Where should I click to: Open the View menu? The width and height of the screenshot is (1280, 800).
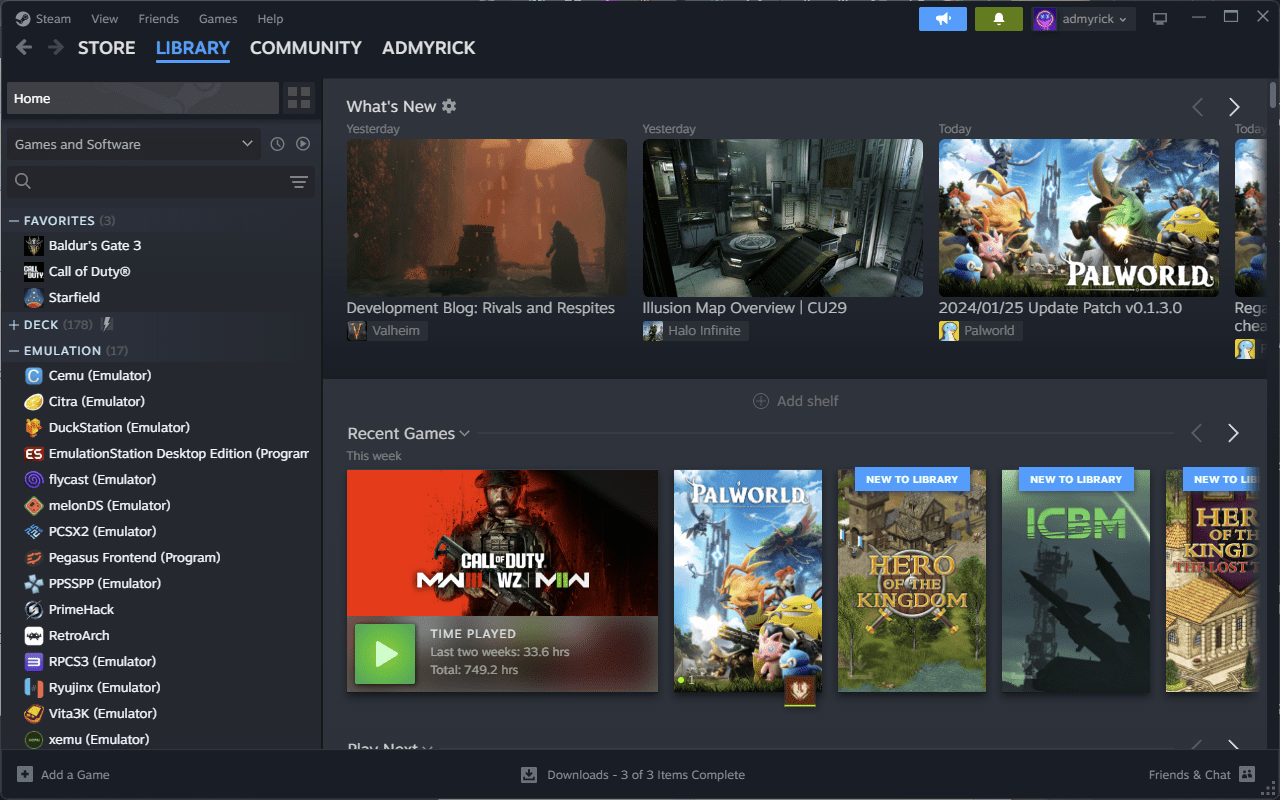coord(104,19)
